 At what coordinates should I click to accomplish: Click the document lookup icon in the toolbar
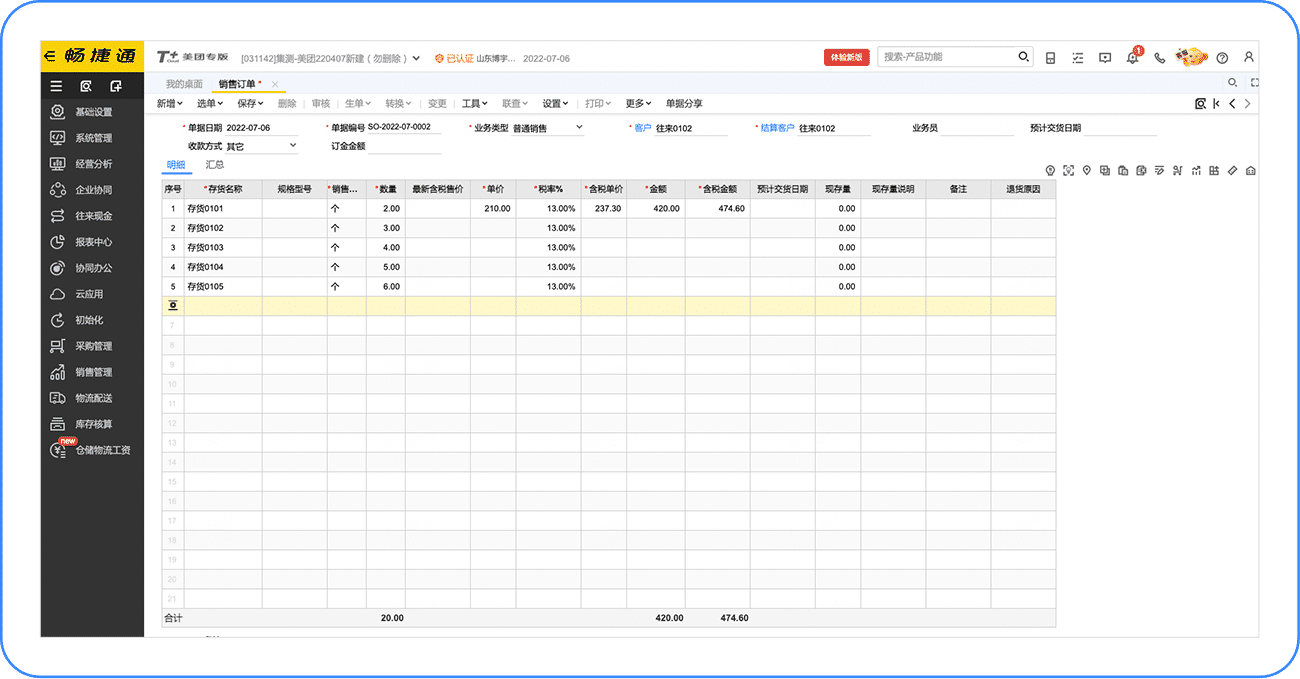[x=1200, y=103]
